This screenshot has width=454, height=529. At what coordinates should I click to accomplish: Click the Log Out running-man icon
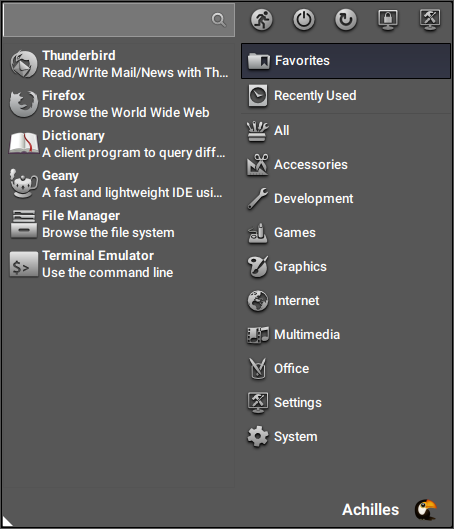(261, 20)
